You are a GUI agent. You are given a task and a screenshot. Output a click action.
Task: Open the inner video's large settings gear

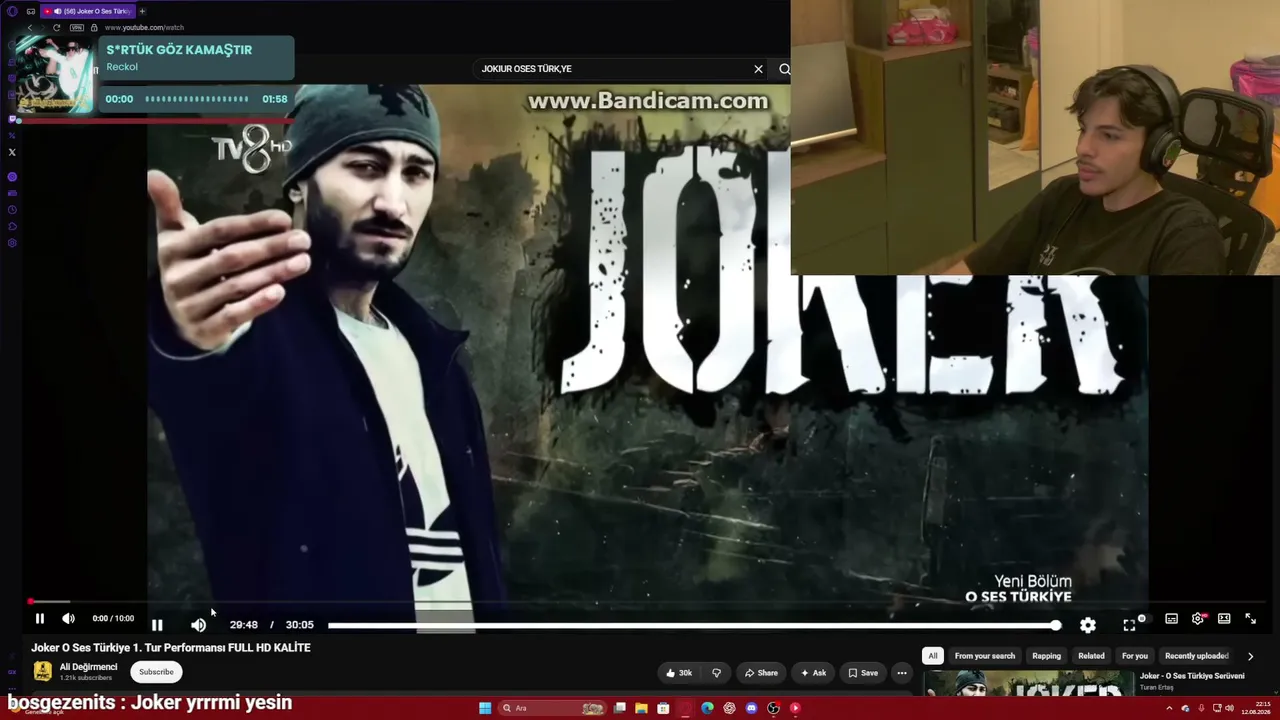pyautogui.click(x=1088, y=625)
